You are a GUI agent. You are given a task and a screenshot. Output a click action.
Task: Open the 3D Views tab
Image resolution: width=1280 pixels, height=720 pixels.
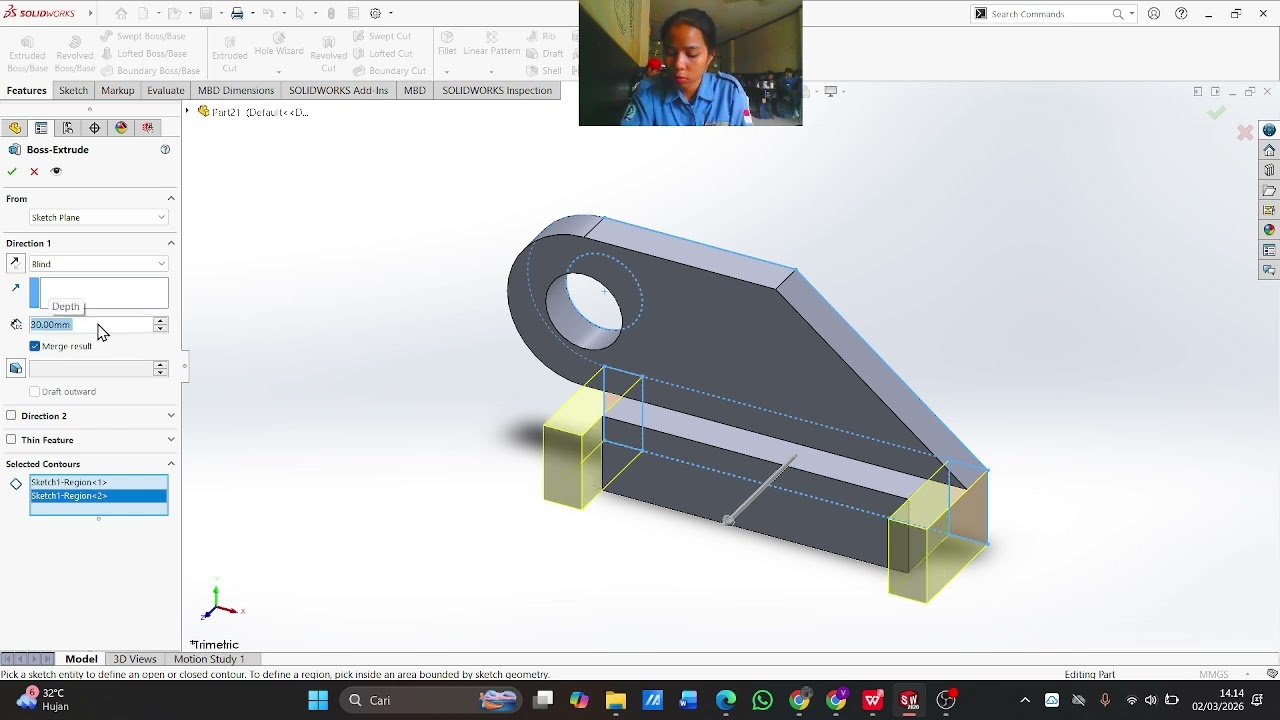[134, 659]
